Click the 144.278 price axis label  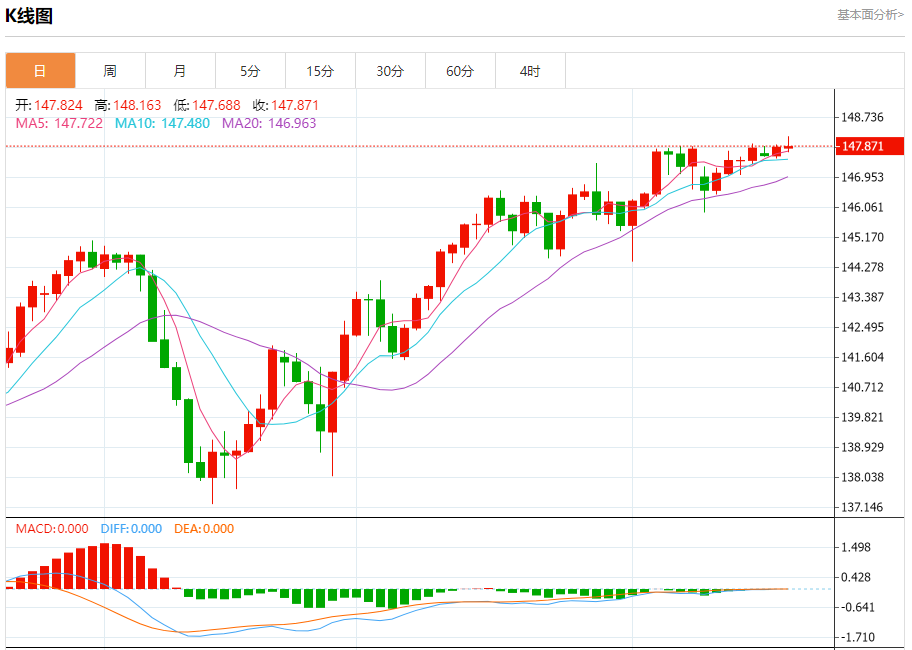(863, 267)
